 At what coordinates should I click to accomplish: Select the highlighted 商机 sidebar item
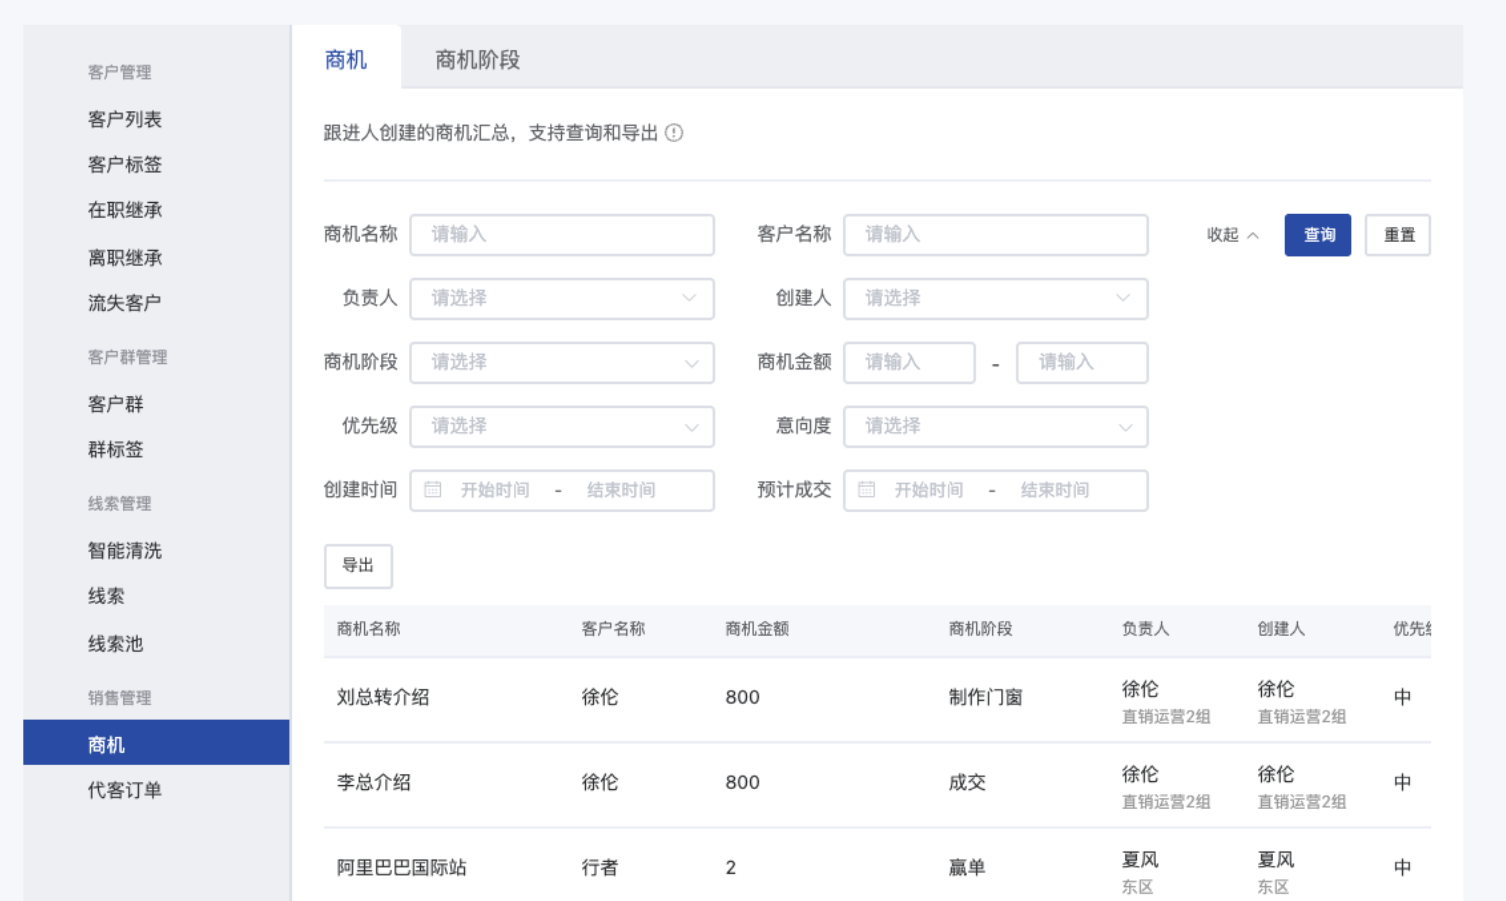pyautogui.click(x=156, y=743)
